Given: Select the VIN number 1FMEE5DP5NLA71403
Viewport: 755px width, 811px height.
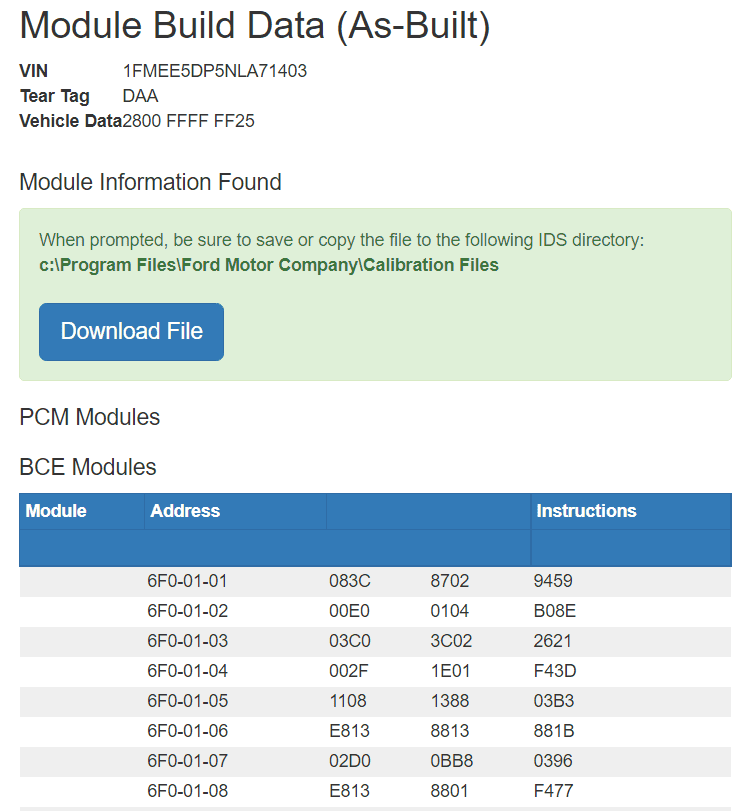Looking at the screenshot, I should click(x=215, y=71).
